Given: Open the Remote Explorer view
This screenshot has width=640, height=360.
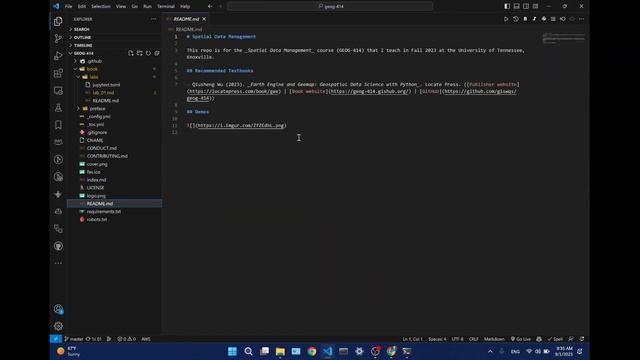Looking at the screenshot, I should (x=58, y=91).
